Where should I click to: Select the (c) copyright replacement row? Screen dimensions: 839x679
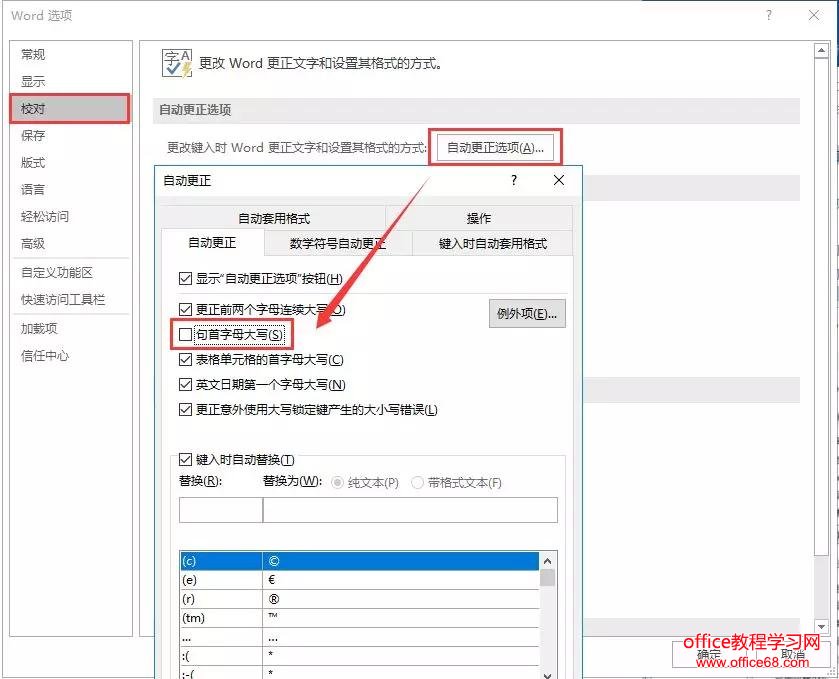tap(360, 561)
